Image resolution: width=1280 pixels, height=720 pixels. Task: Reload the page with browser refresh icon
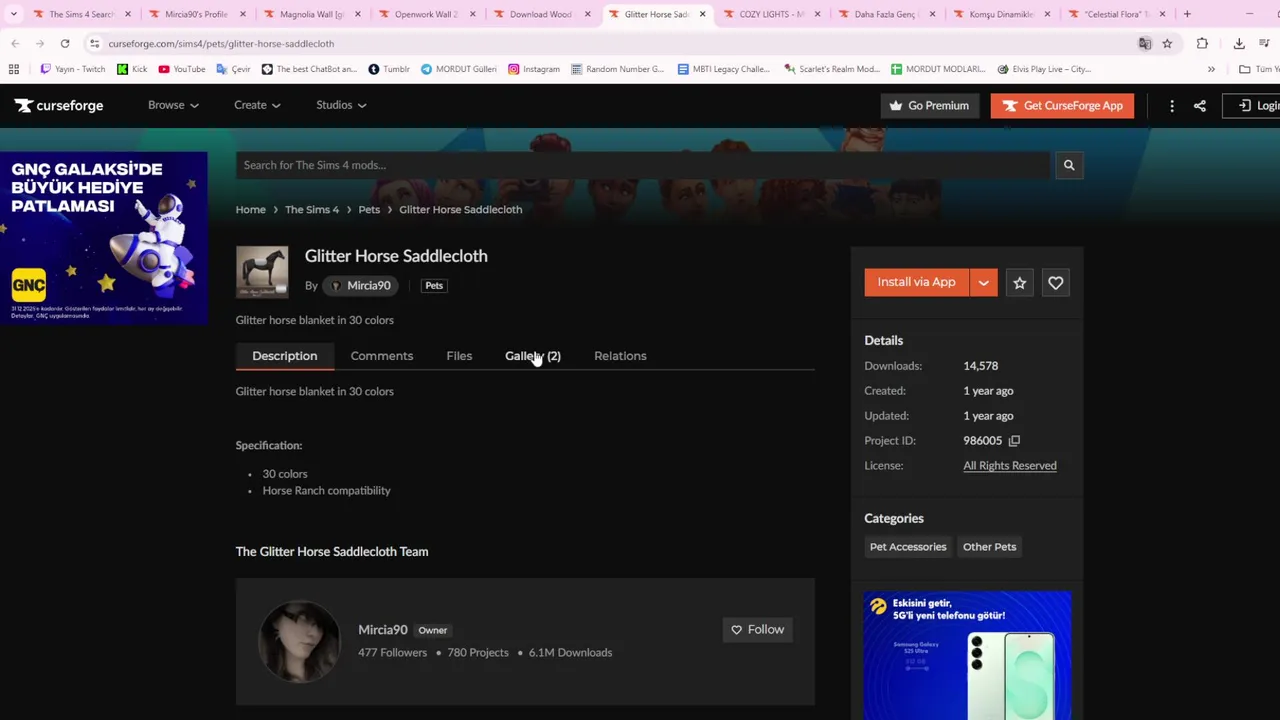[65, 44]
